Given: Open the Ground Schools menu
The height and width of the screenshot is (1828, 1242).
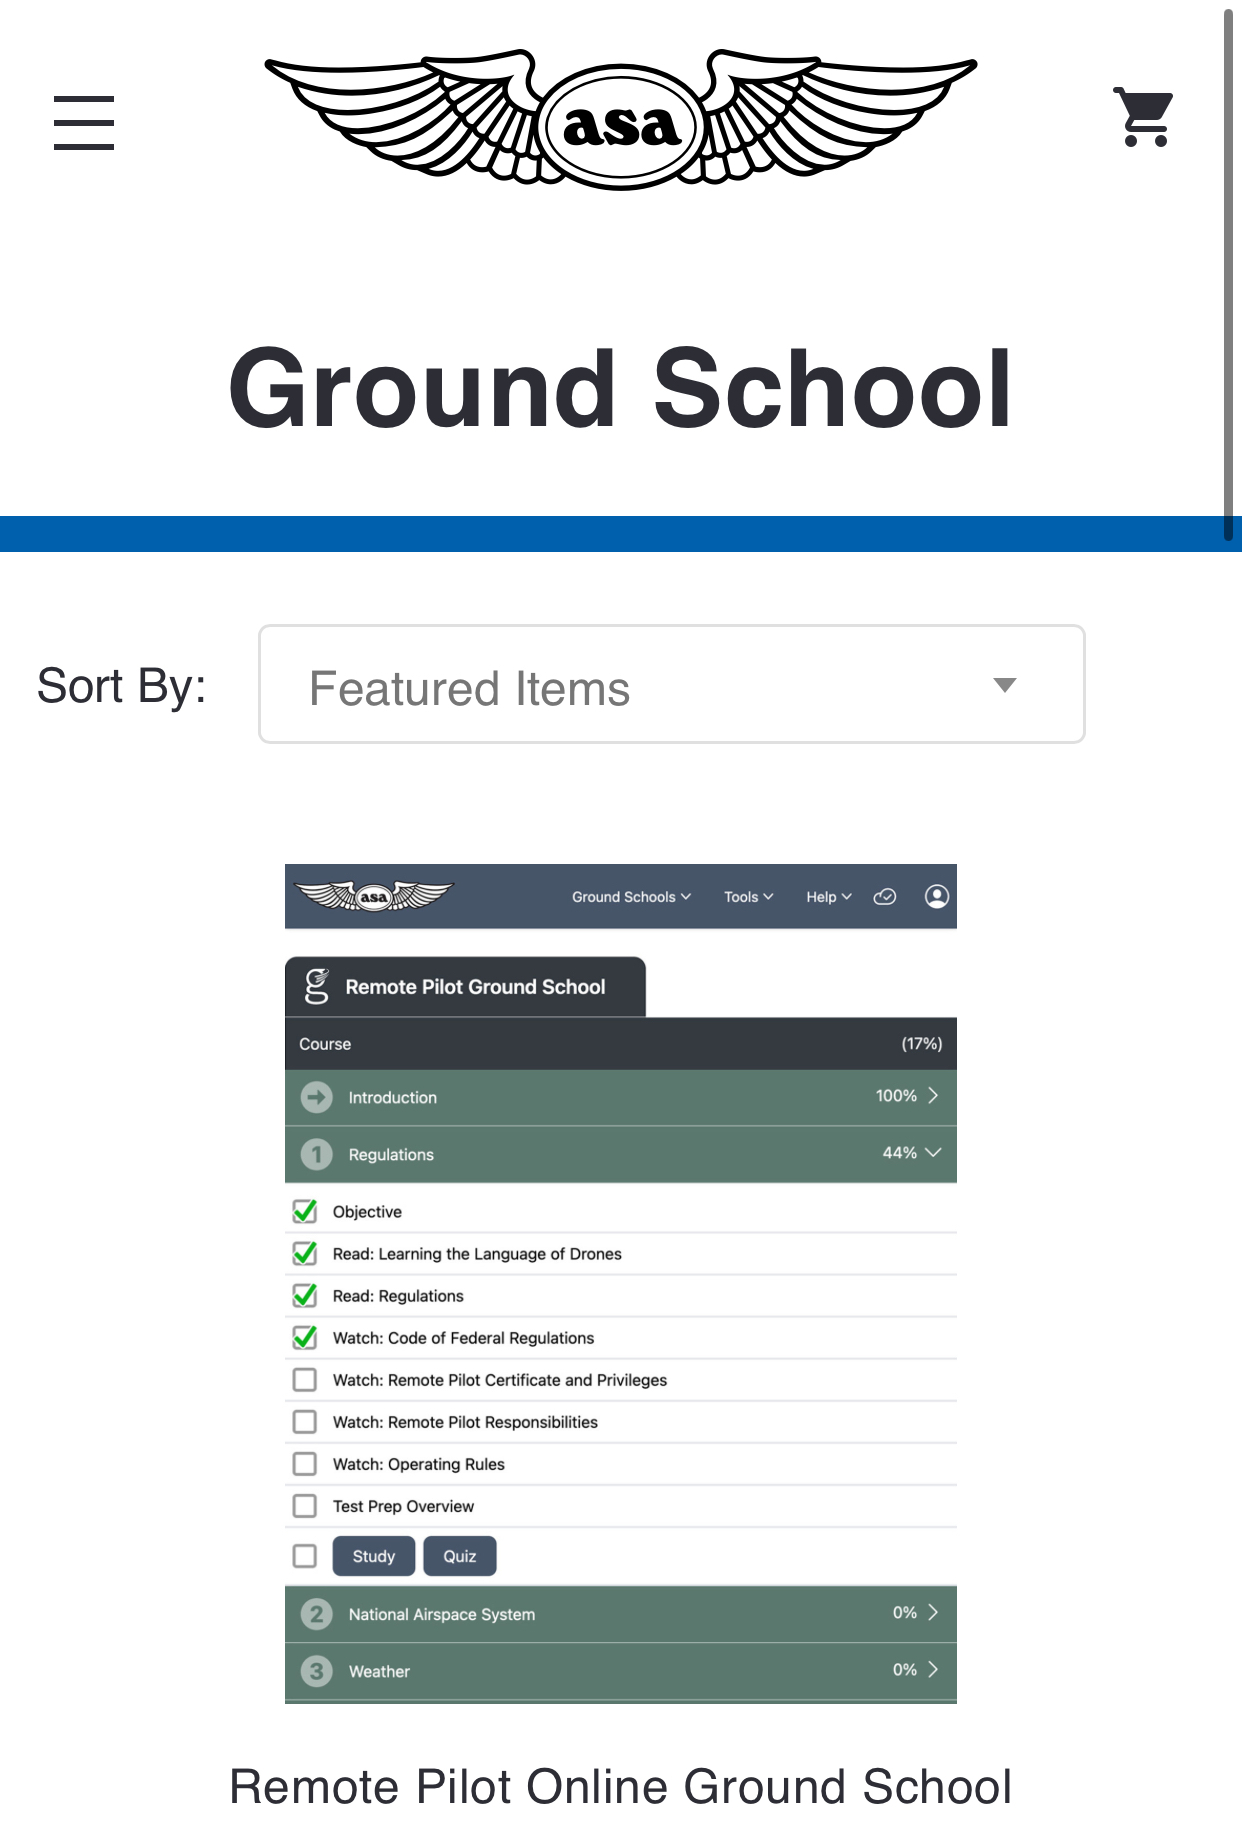Looking at the screenshot, I should click(x=631, y=897).
